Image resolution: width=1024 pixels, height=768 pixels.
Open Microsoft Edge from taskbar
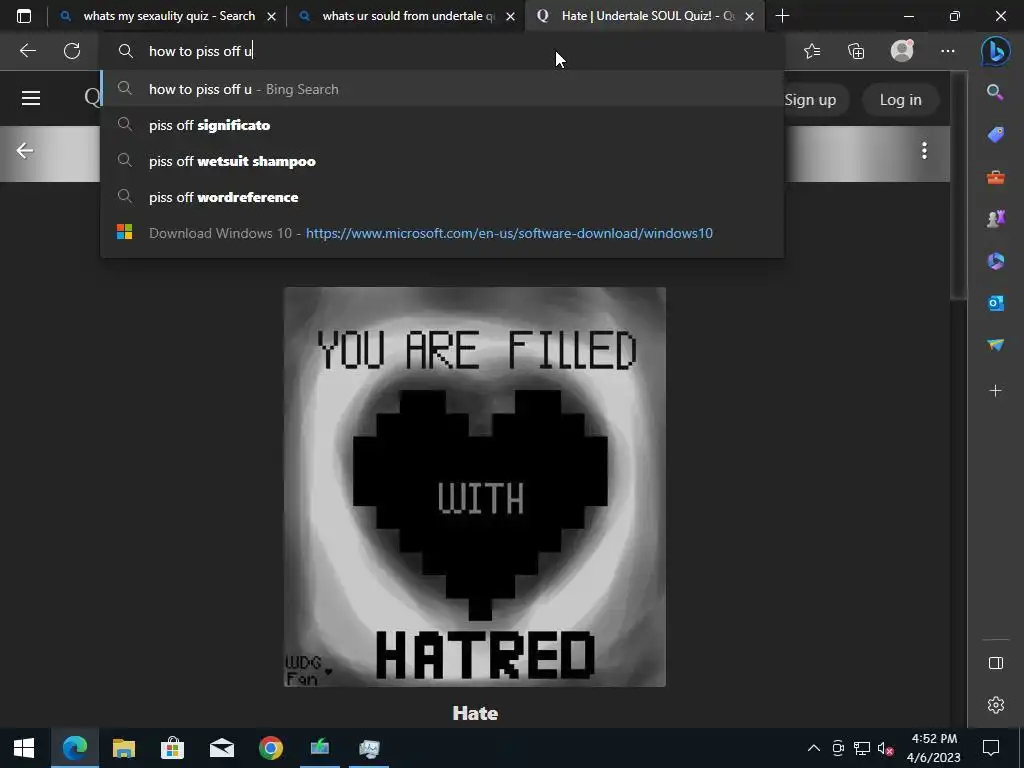[x=74, y=748]
